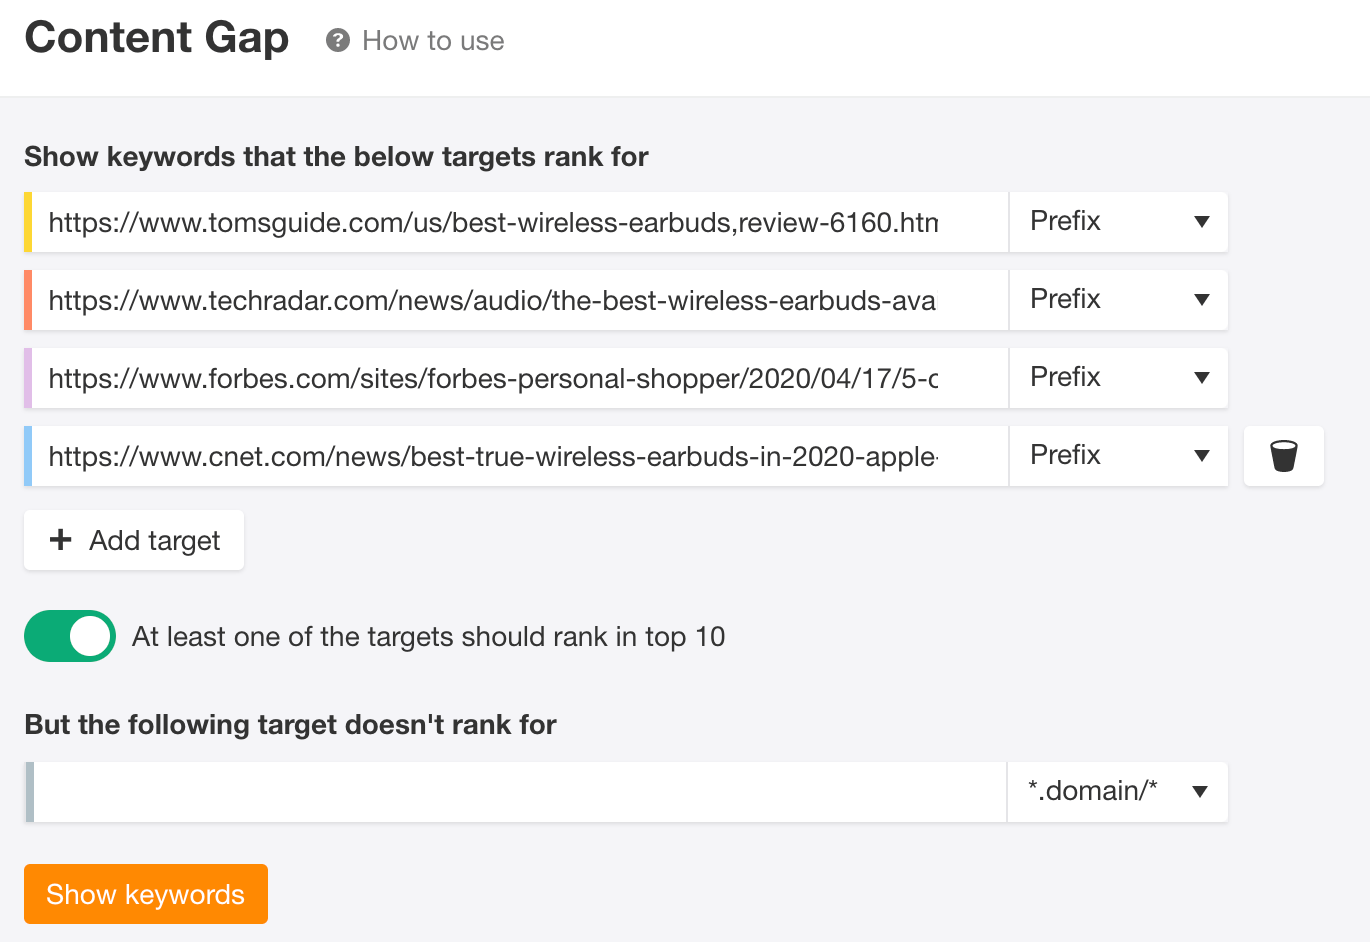Open the Prefix dropdown for the forbes URL
1370x942 pixels.
click(x=1118, y=378)
